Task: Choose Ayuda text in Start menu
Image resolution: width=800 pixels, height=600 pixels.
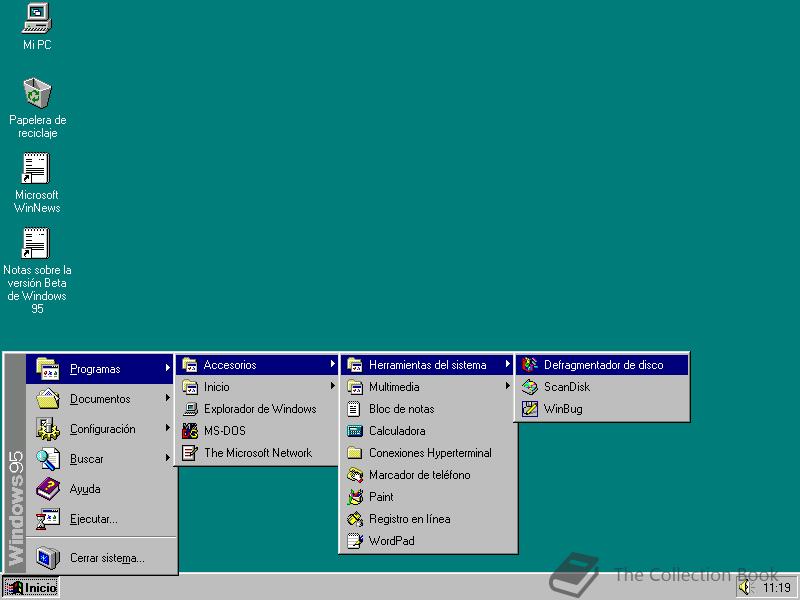Action: click(85, 489)
